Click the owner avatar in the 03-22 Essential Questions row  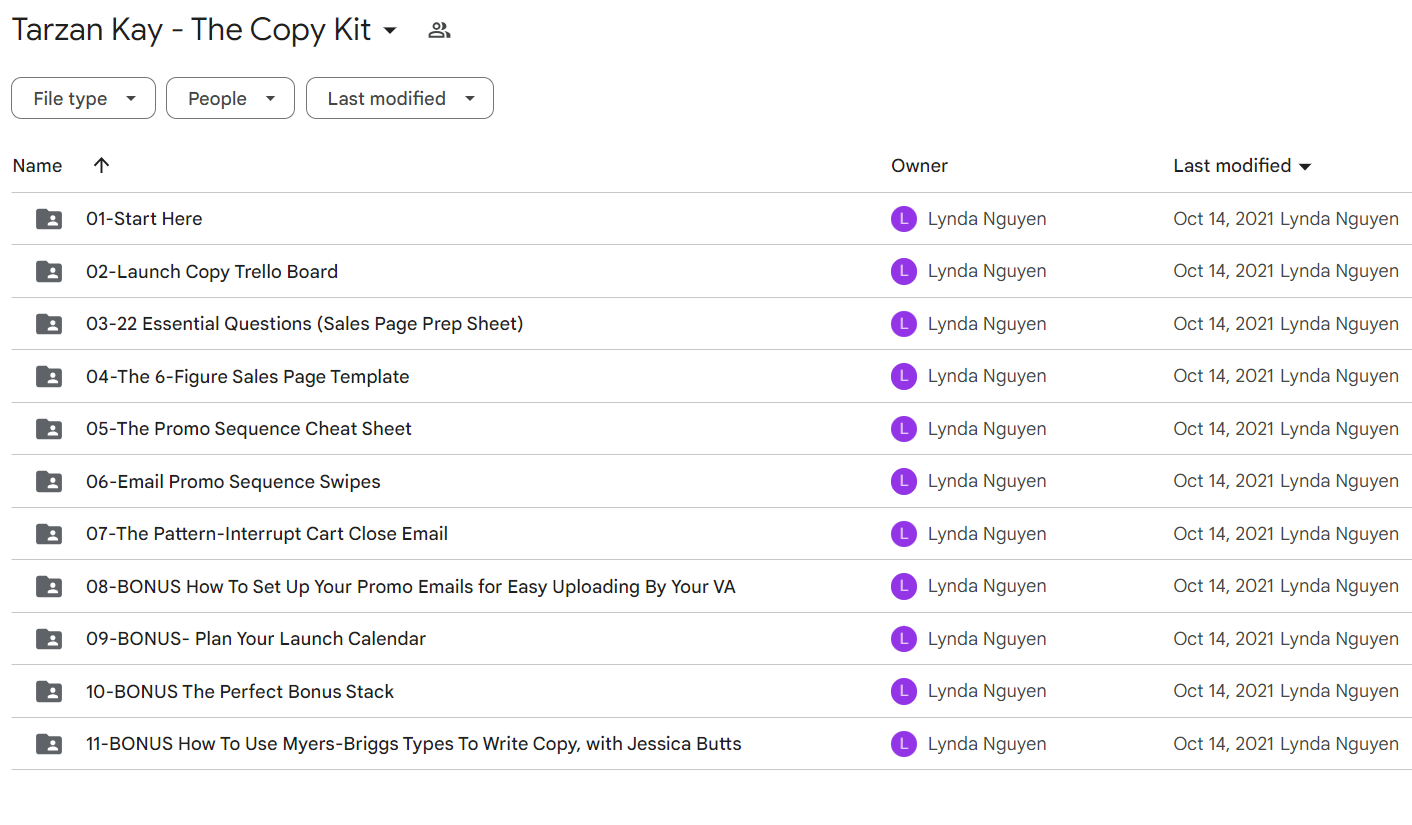tap(904, 324)
